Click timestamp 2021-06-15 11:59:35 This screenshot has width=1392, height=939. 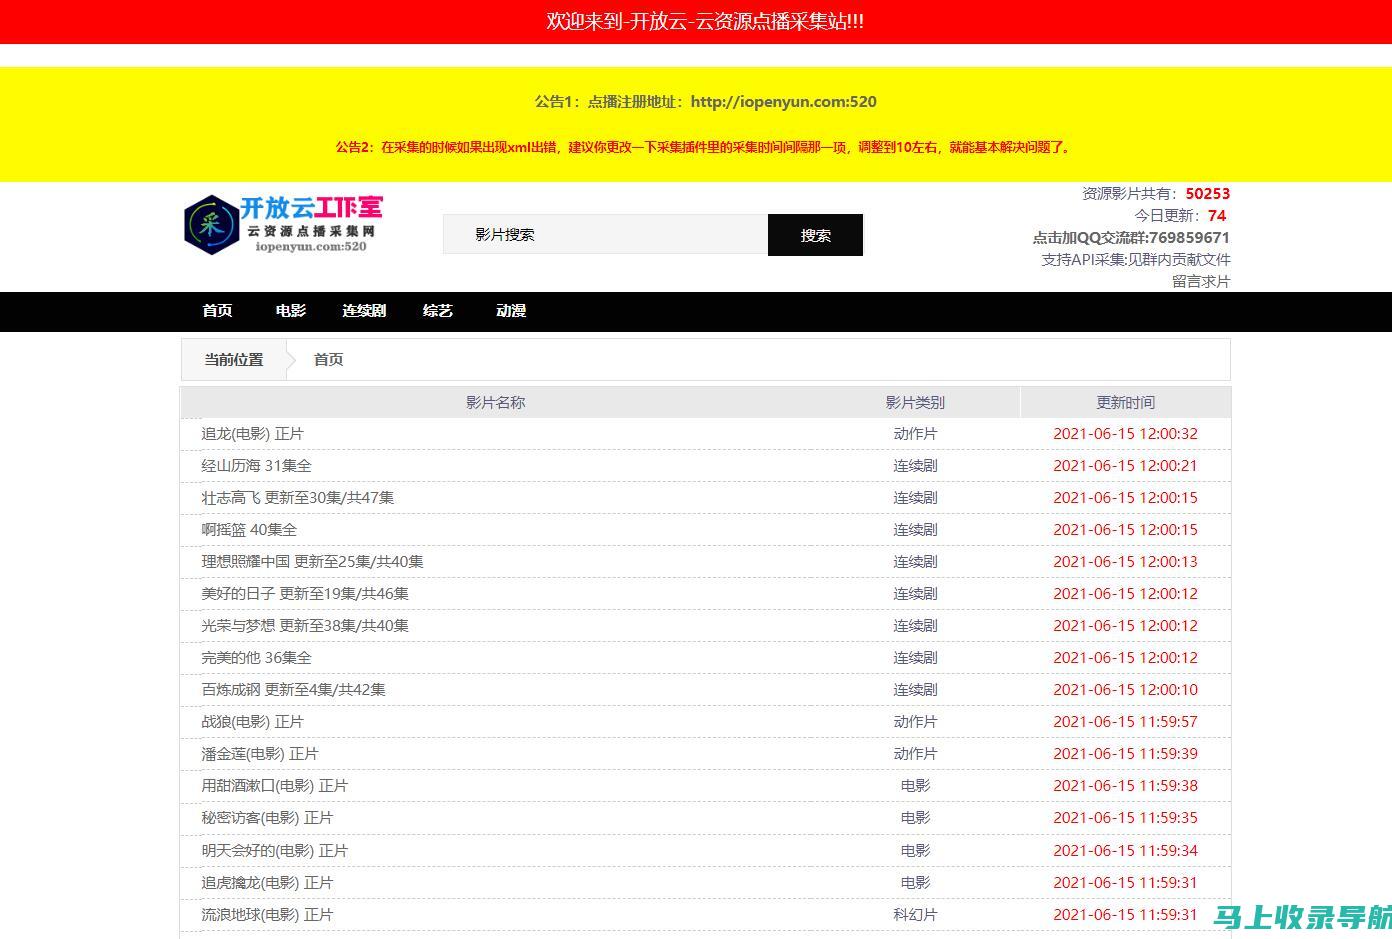pyautogui.click(x=1125, y=817)
